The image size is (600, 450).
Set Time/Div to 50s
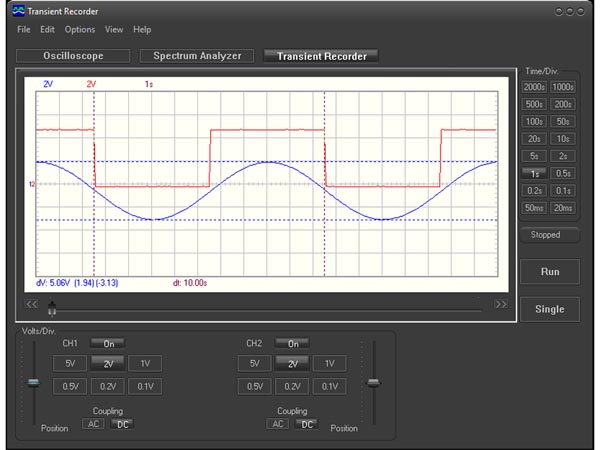(x=562, y=121)
